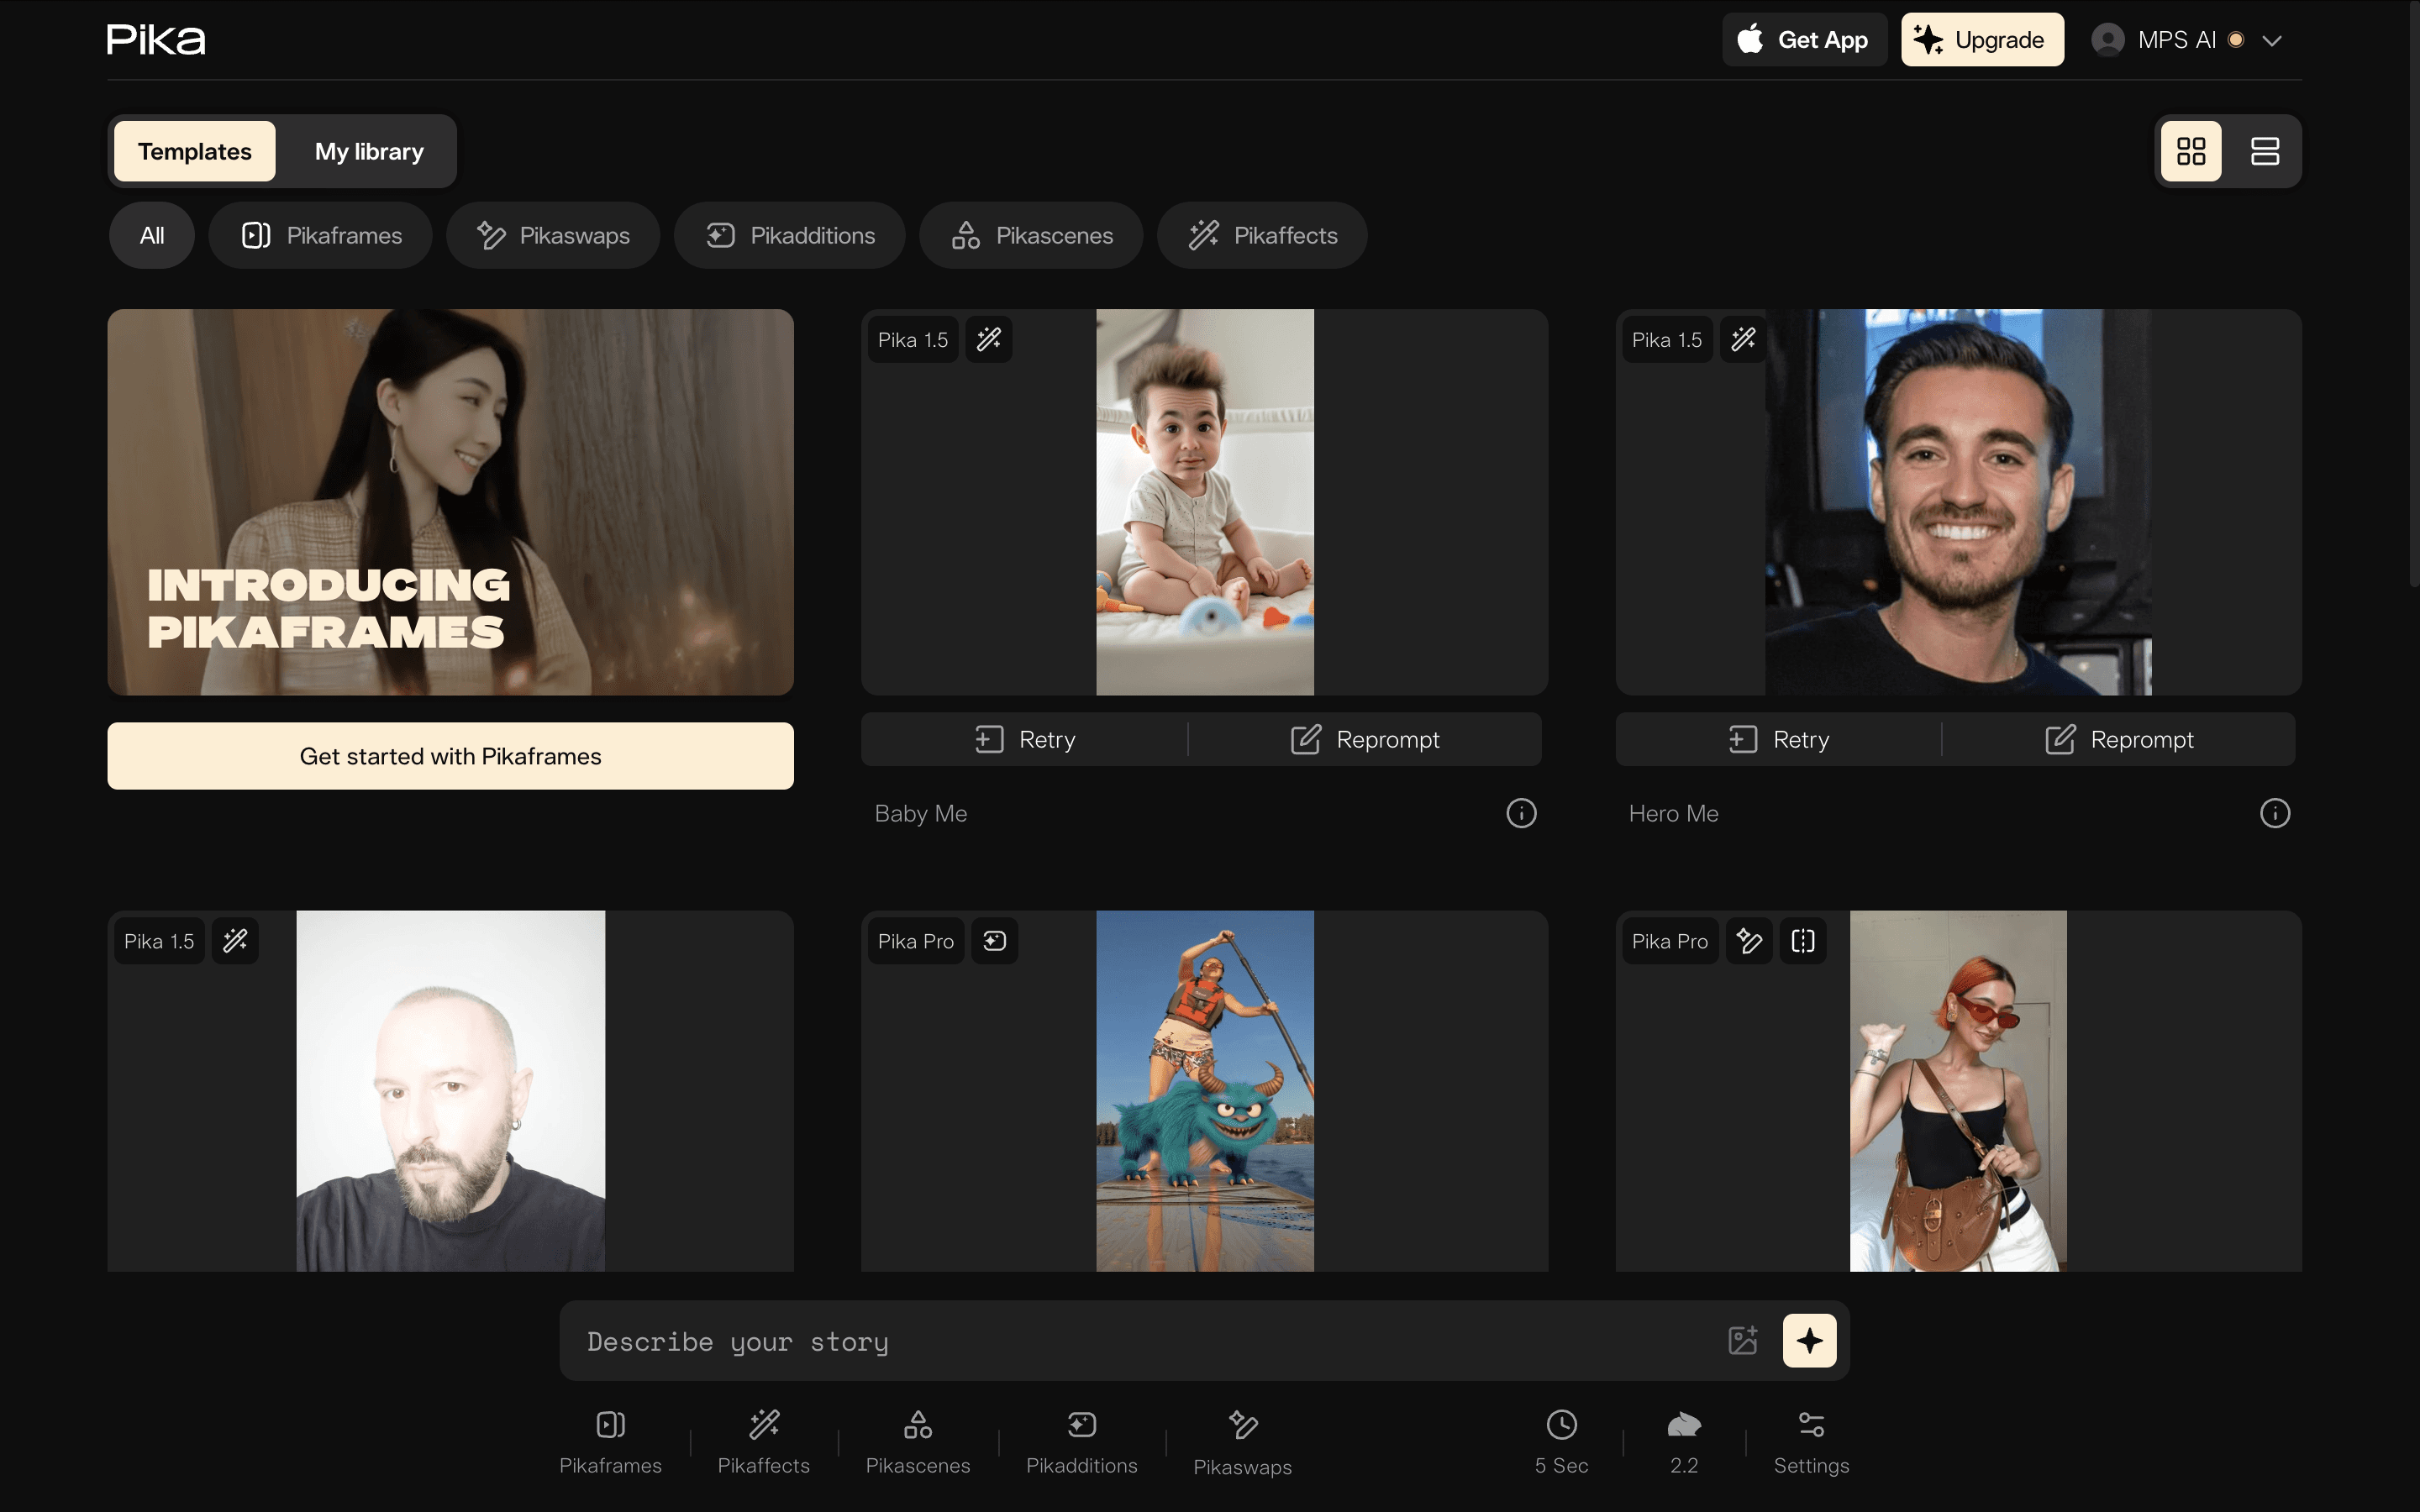Show info for Hero Me
2420x1512 pixels.
[x=2275, y=813]
